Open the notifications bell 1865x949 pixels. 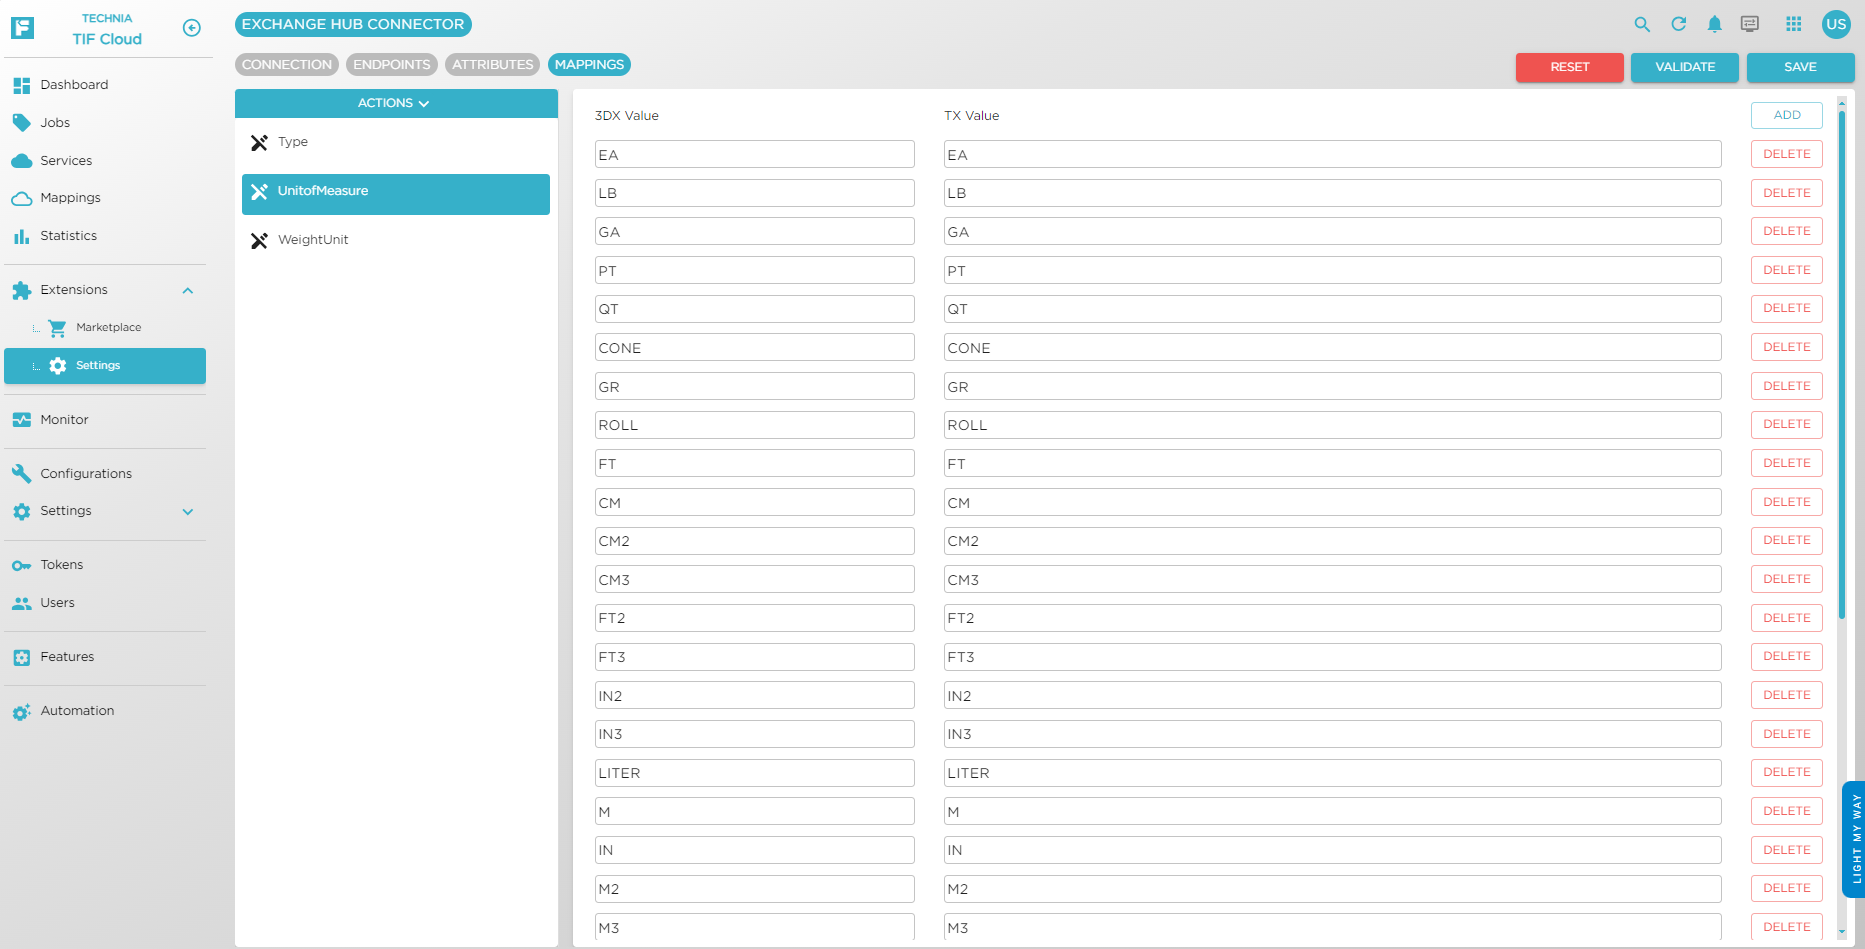point(1715,24)
